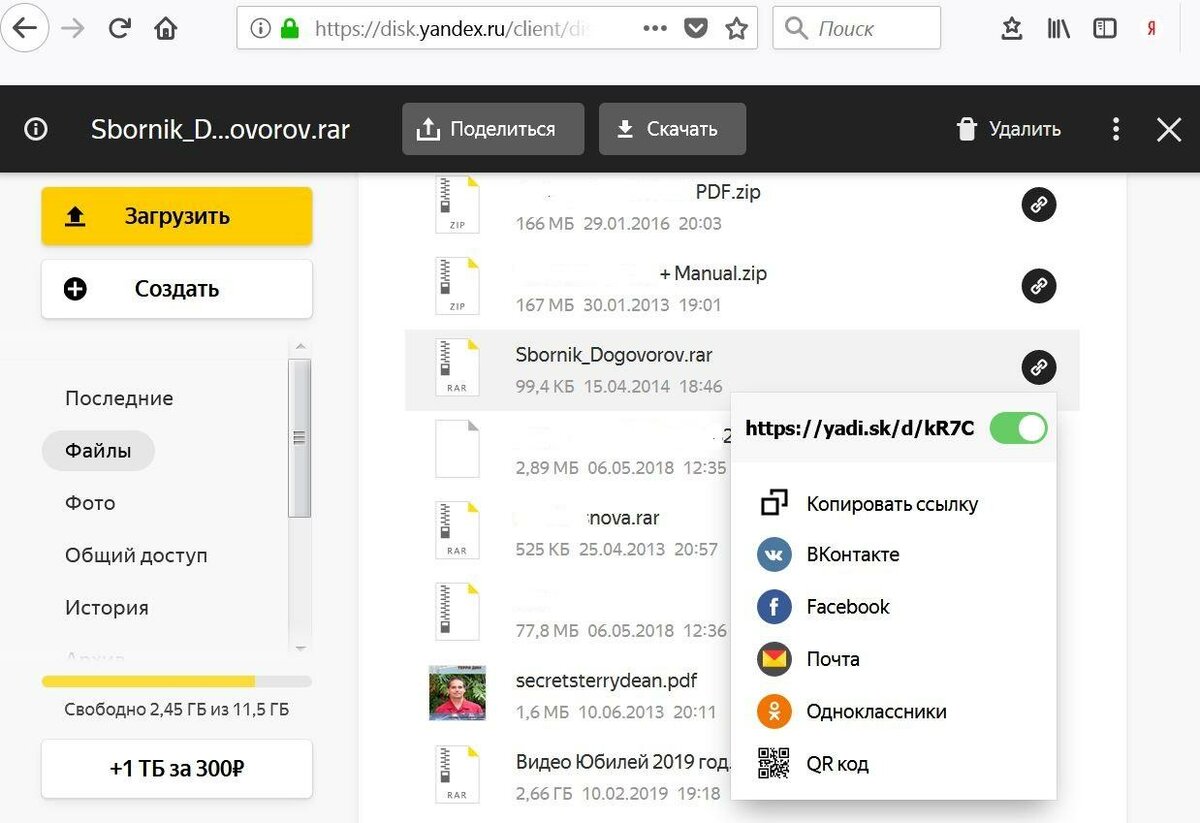Click the Свободно 2,45 ГБ из 11,5 ГБ text
The image size is (1200, 823).
pos(177,710)
